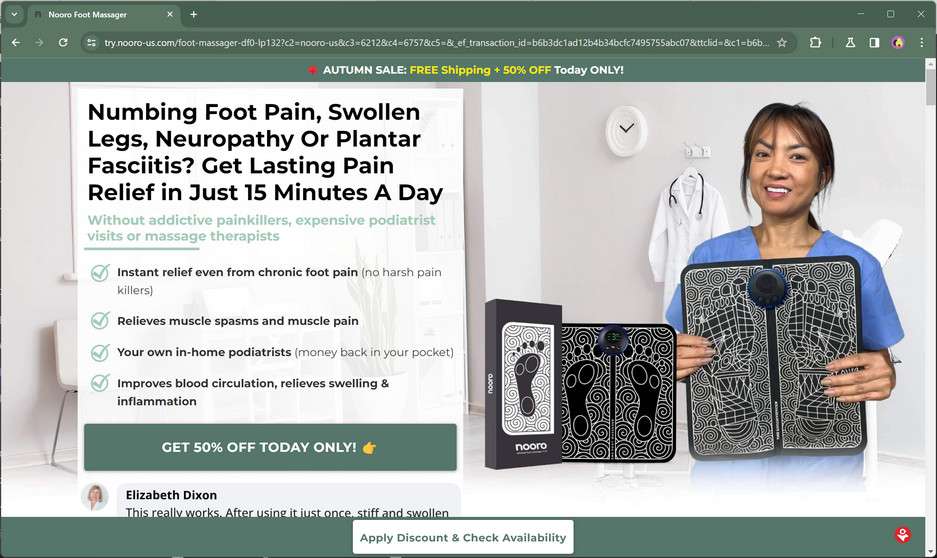
Task: Click GET 50% OFF TODAY ONLY button
Action: coord(270,447)
